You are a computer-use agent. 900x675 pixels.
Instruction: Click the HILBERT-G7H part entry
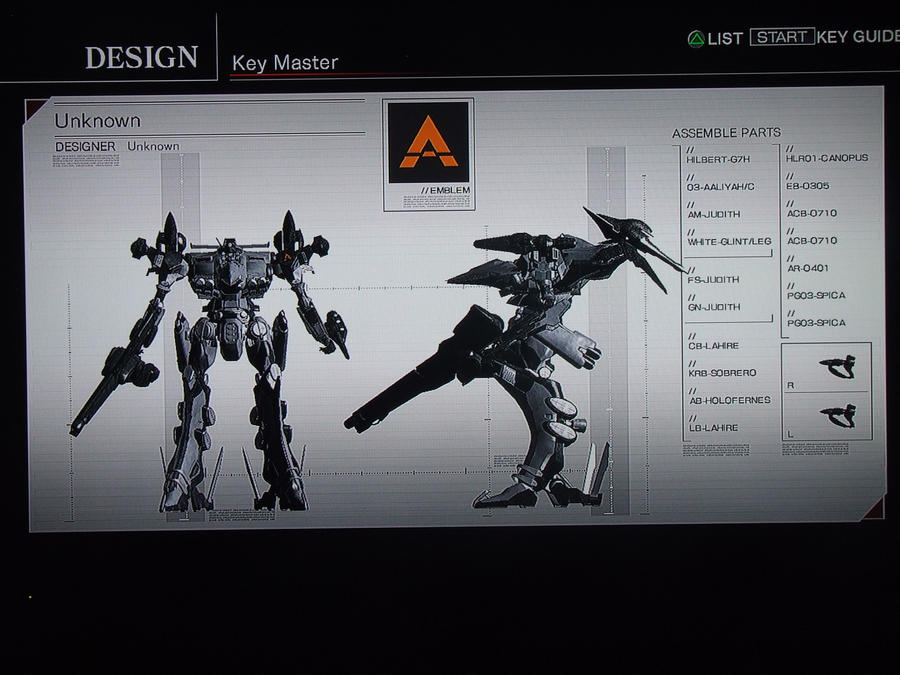tap(718, 160)
